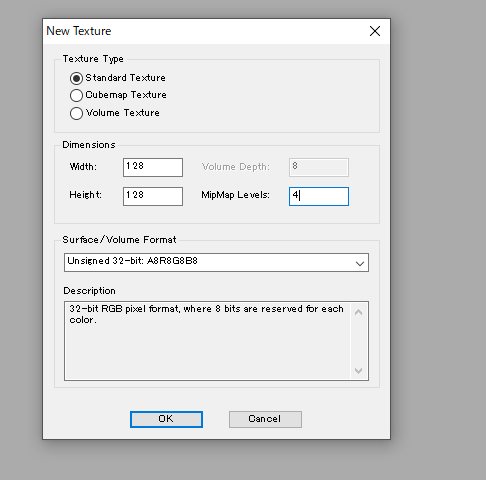Click the description scrollbar down arrow

(359, 371)
